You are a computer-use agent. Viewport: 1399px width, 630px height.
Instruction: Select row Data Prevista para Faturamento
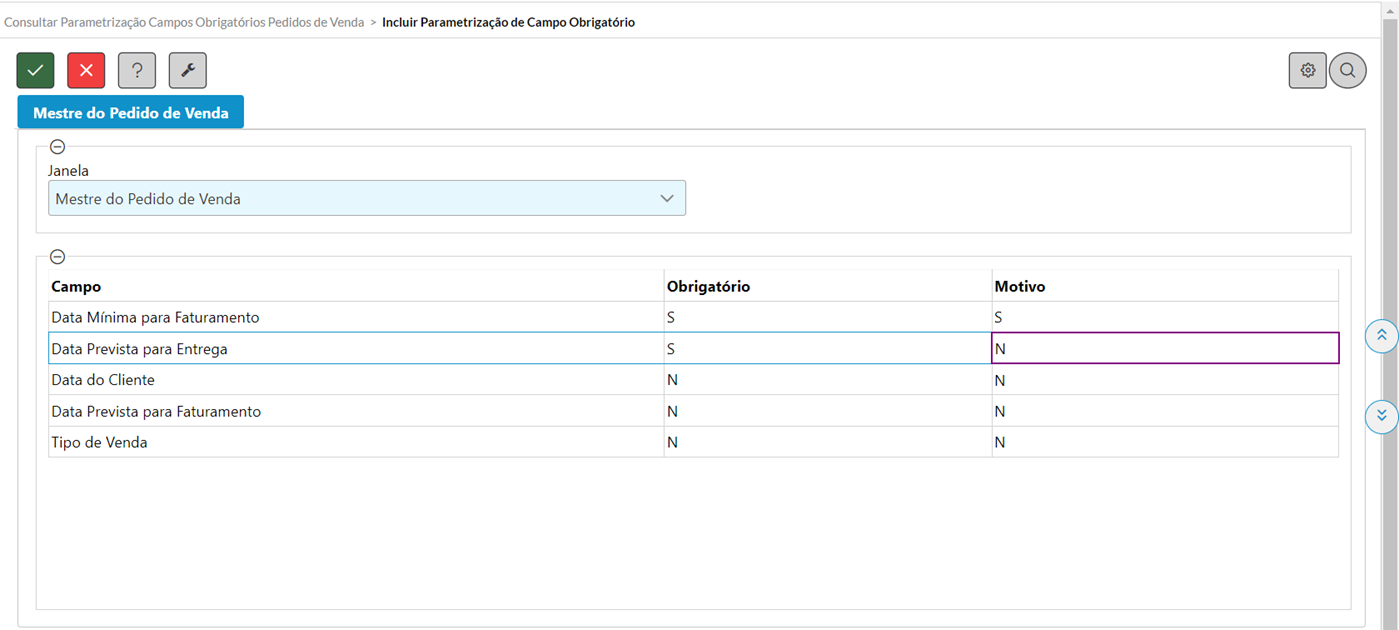(x=693, y=411)
